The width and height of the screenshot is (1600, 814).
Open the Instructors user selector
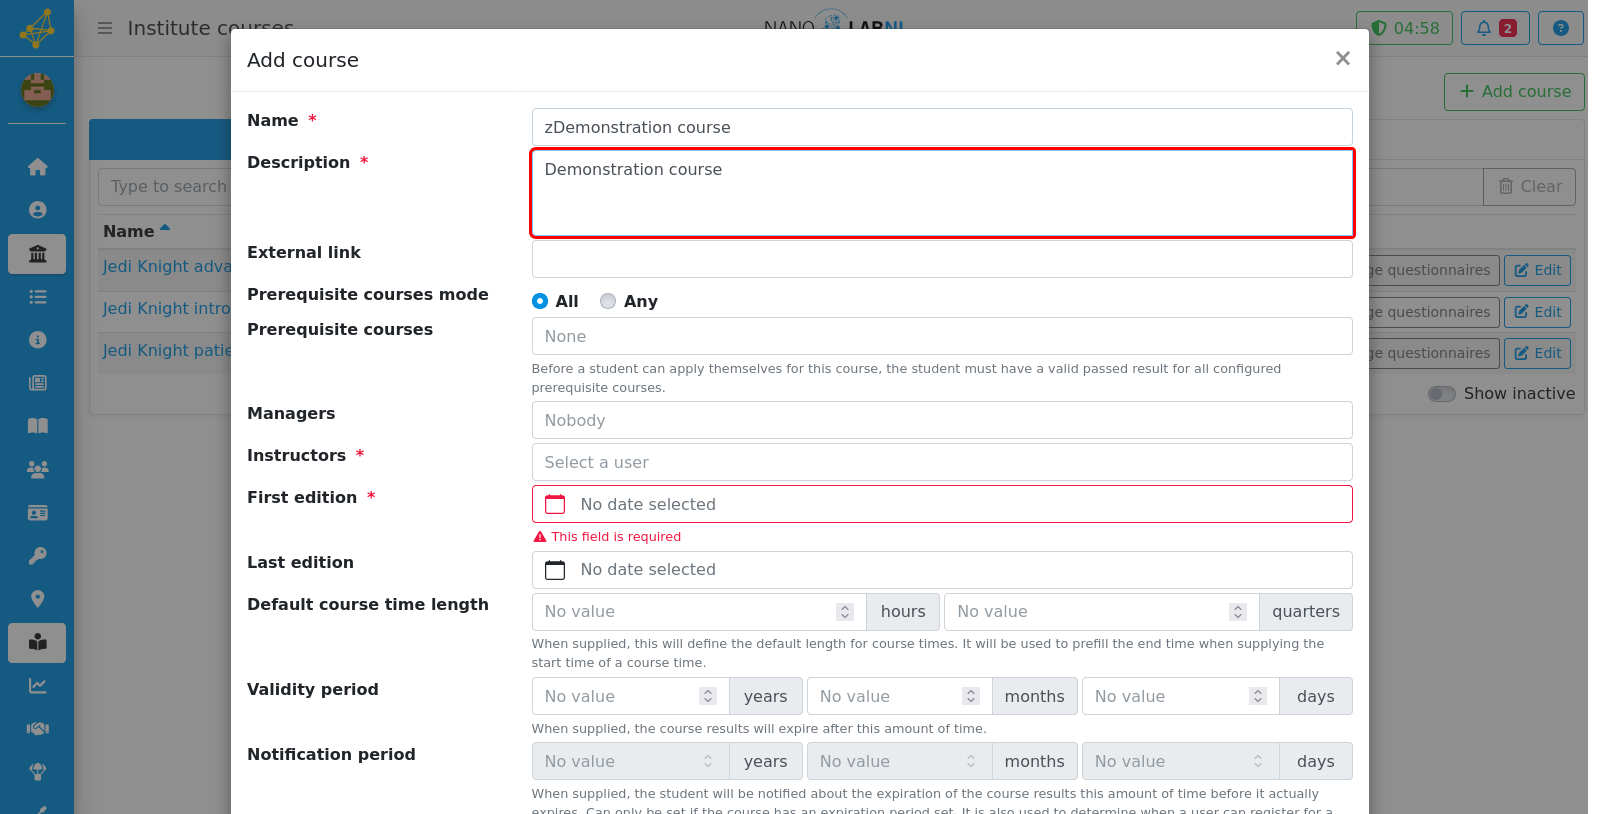pyautogui.click(x=942, y=462)
